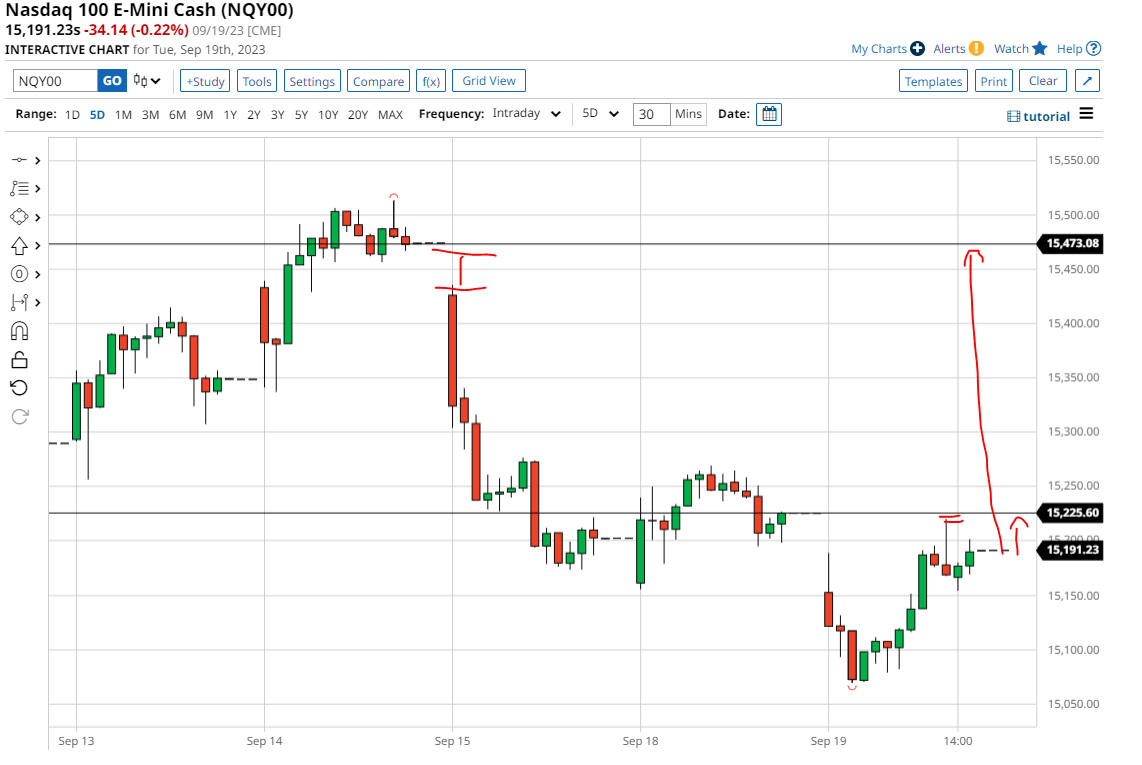1142x765 pixels.
Task: Select the 3Y range
Action: coord(277,114)
